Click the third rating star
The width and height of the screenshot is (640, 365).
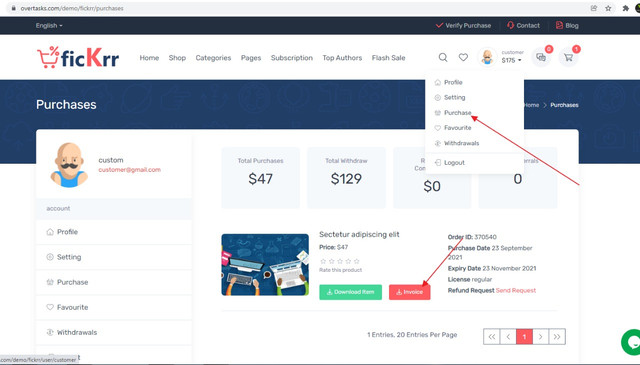point(340,261)
